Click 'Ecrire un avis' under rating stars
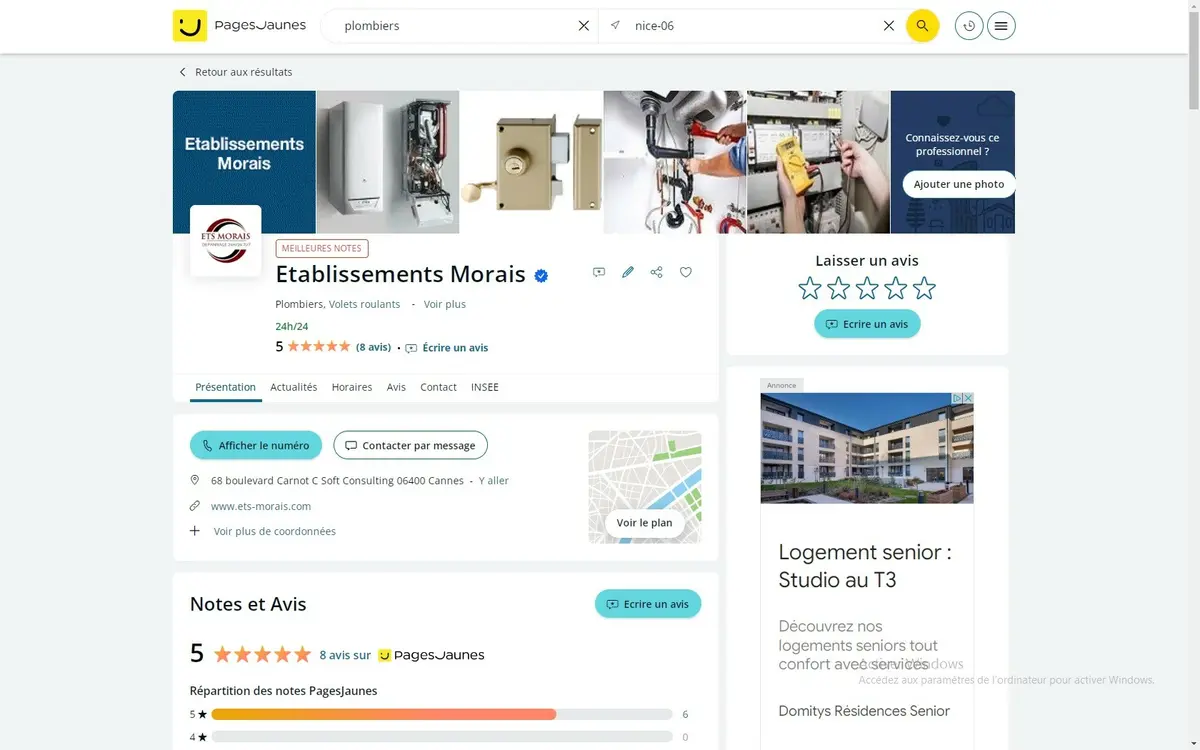Viewport: 1200px width, 750px height. 867,324
